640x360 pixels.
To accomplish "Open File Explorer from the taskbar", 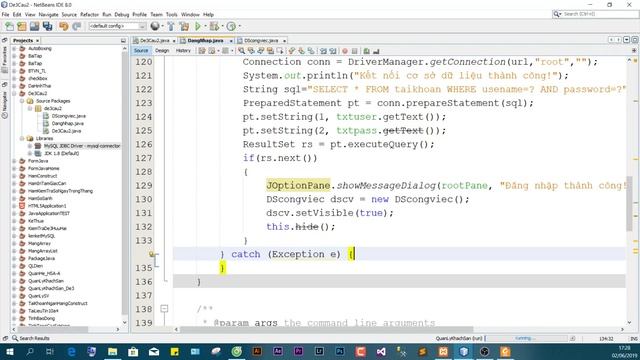I will click(x=112, y=351).
